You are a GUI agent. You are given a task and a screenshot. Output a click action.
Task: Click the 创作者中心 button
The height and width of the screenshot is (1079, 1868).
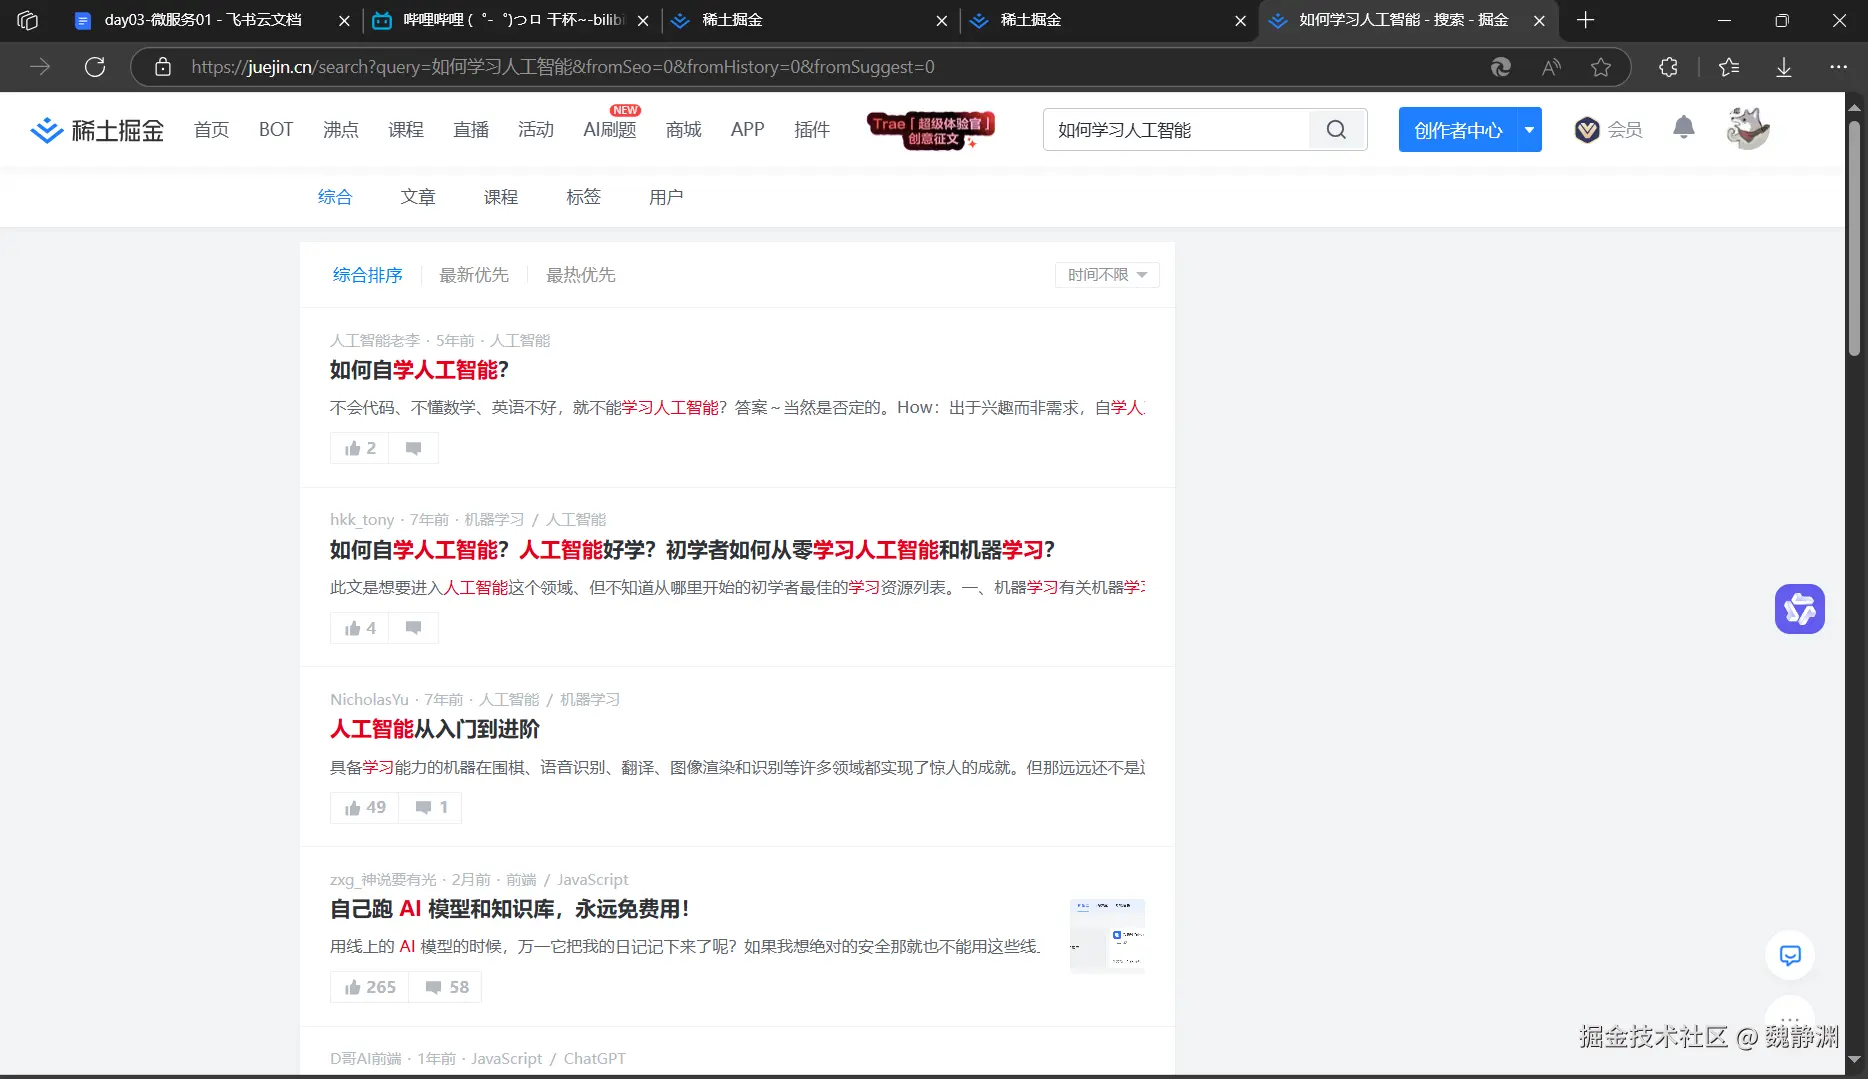1456,129
